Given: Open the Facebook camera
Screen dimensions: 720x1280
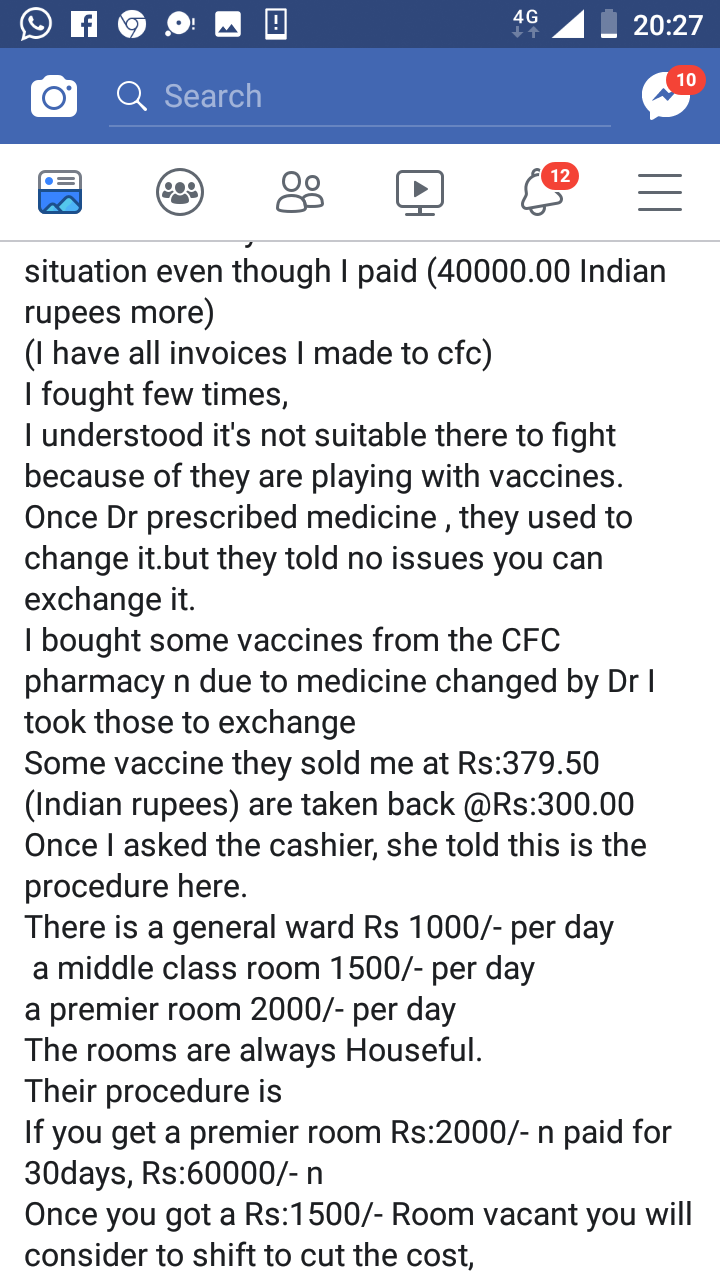Looking at the screenshot, I should click(54, 97).
